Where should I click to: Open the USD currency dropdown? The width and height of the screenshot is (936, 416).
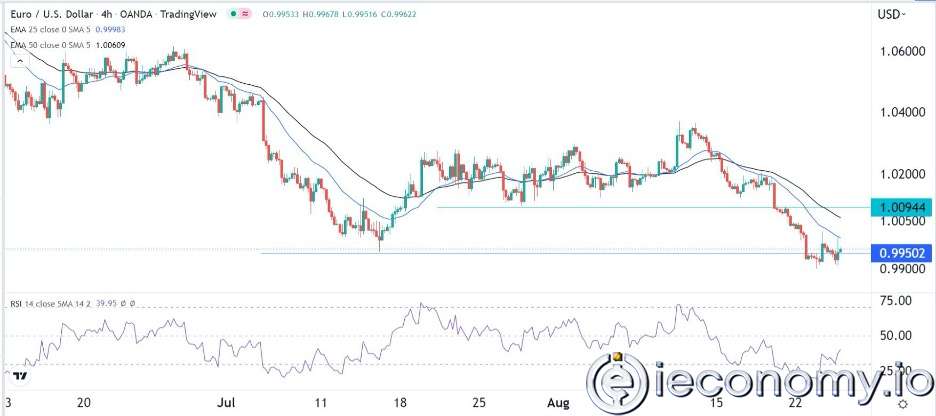click(891, 14)
